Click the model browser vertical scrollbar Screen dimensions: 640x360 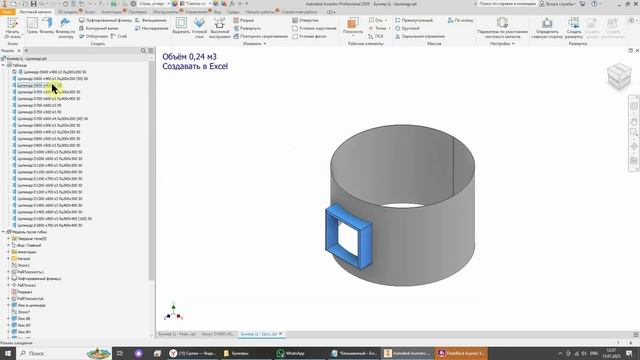click(x=151, y=171)
